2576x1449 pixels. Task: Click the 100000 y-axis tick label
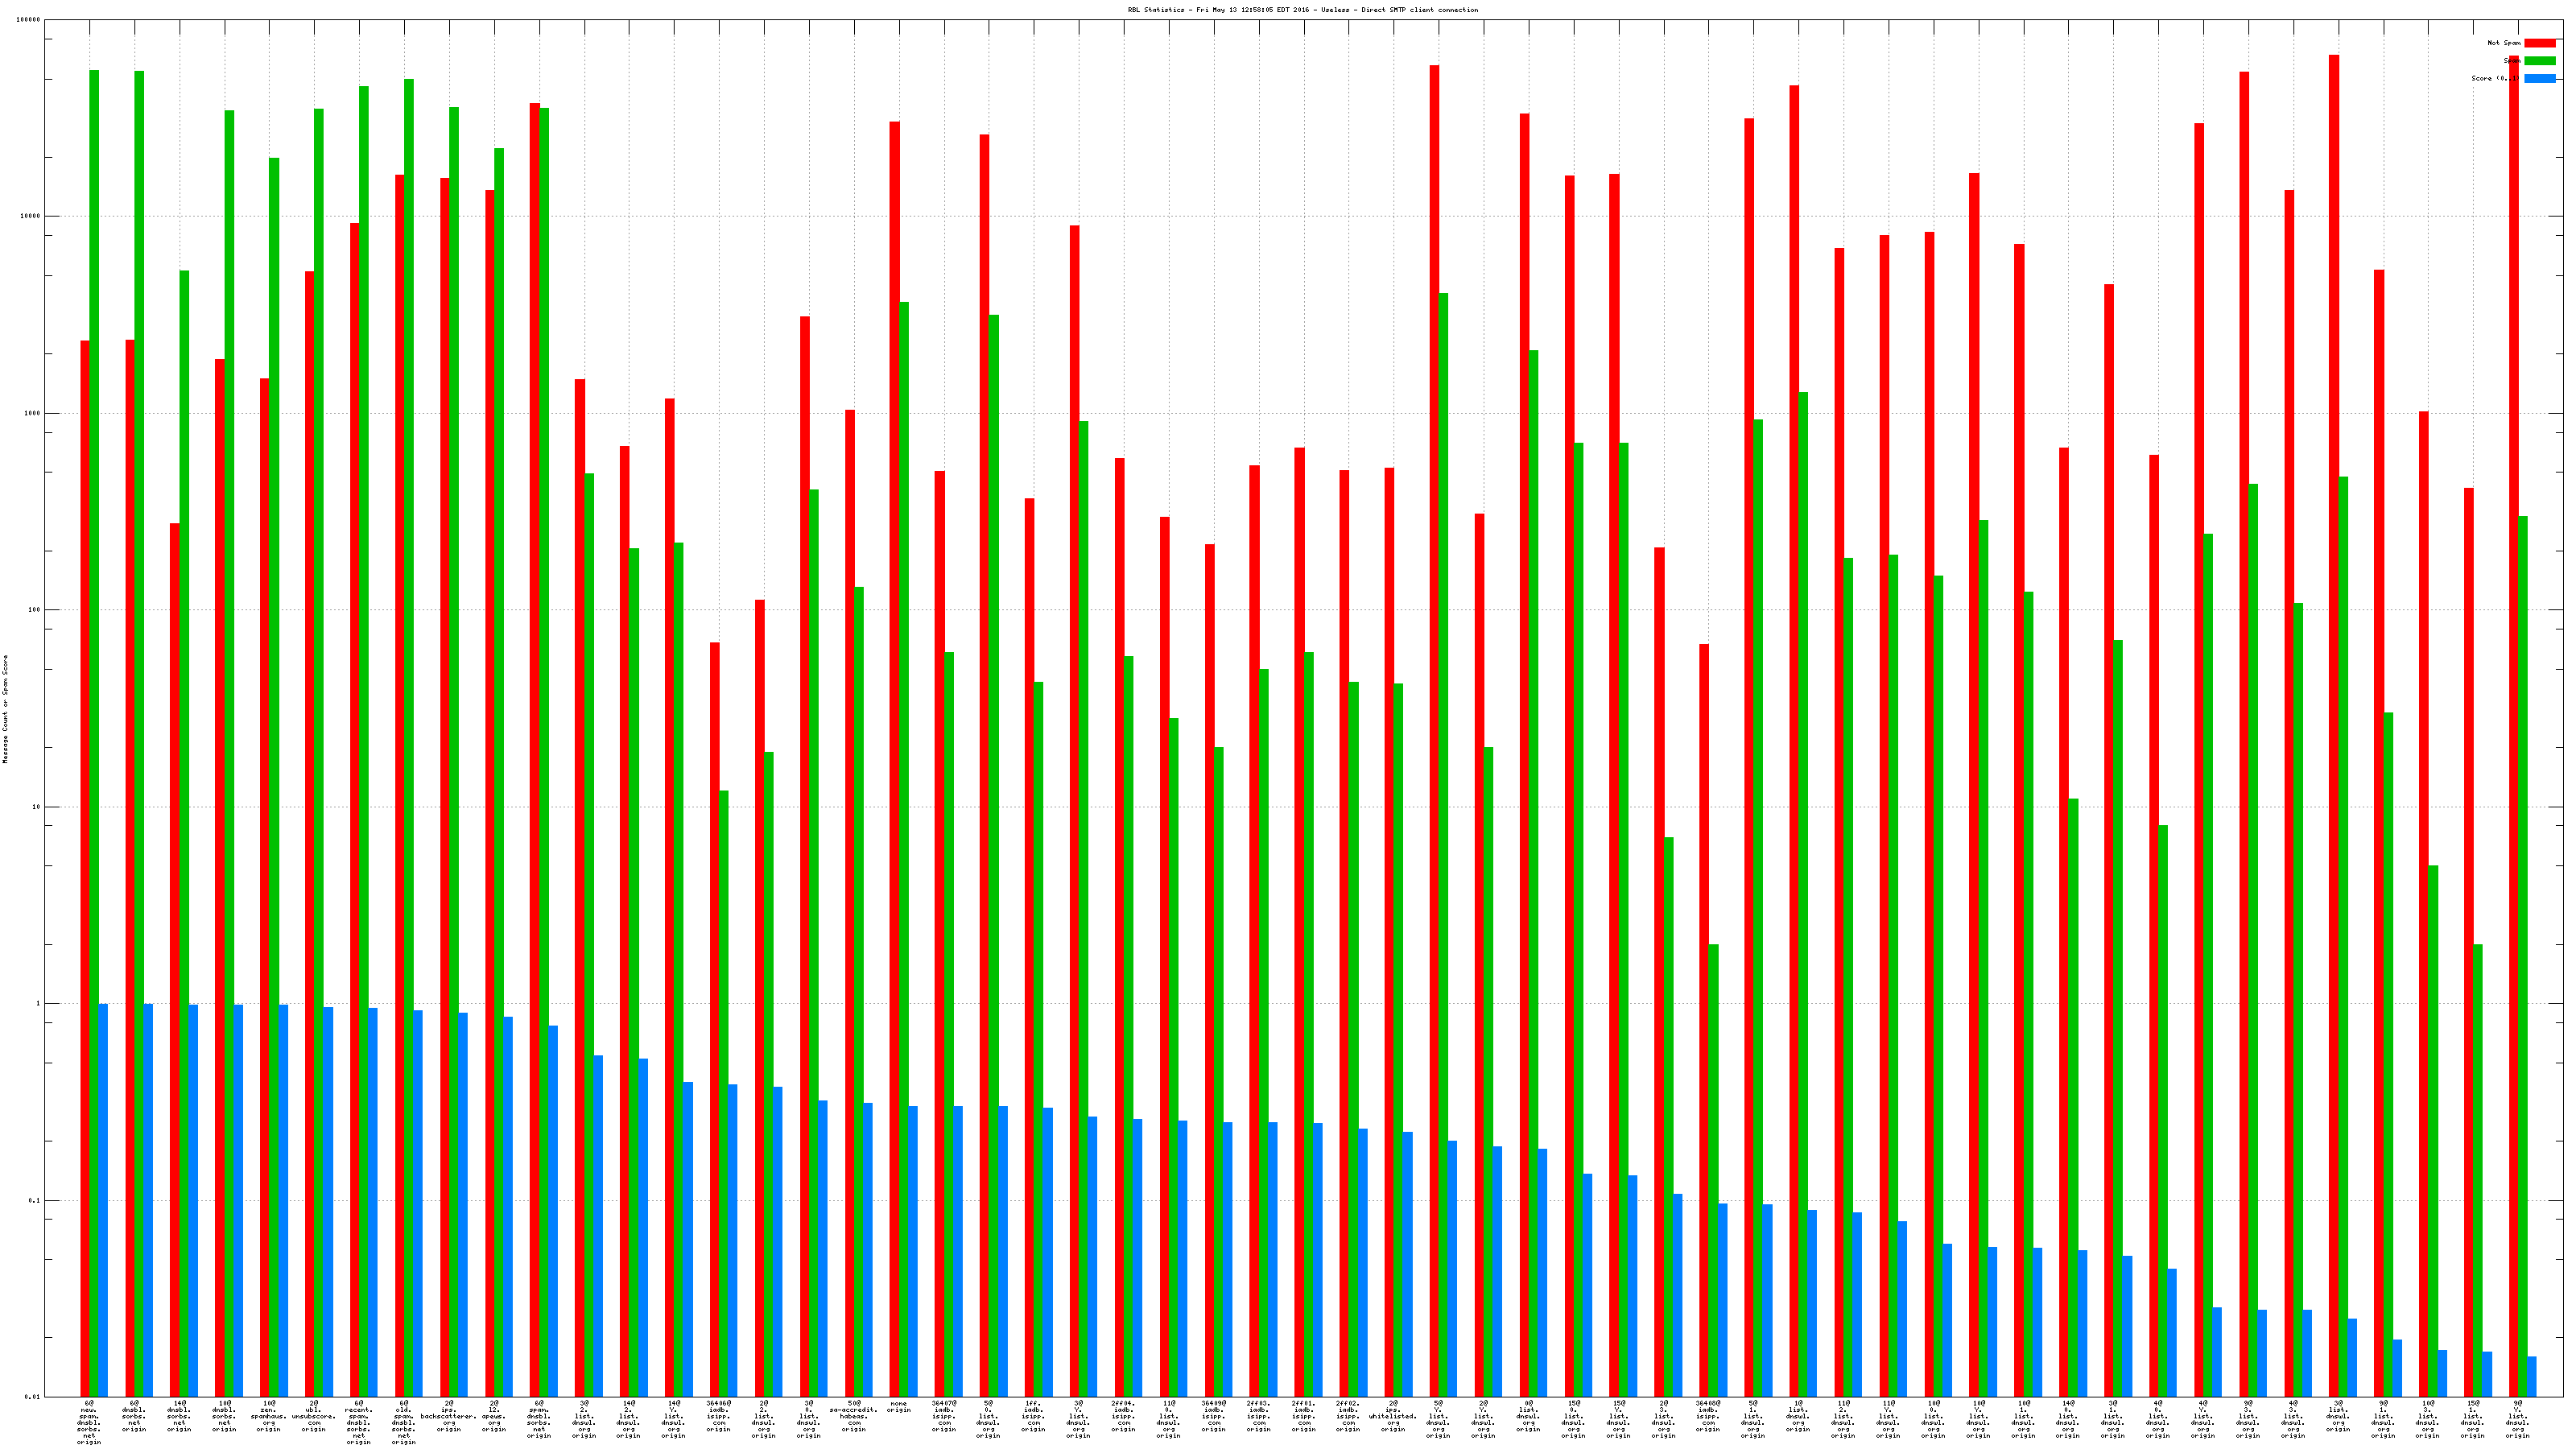pyautogui.click(x=29, y=20)
